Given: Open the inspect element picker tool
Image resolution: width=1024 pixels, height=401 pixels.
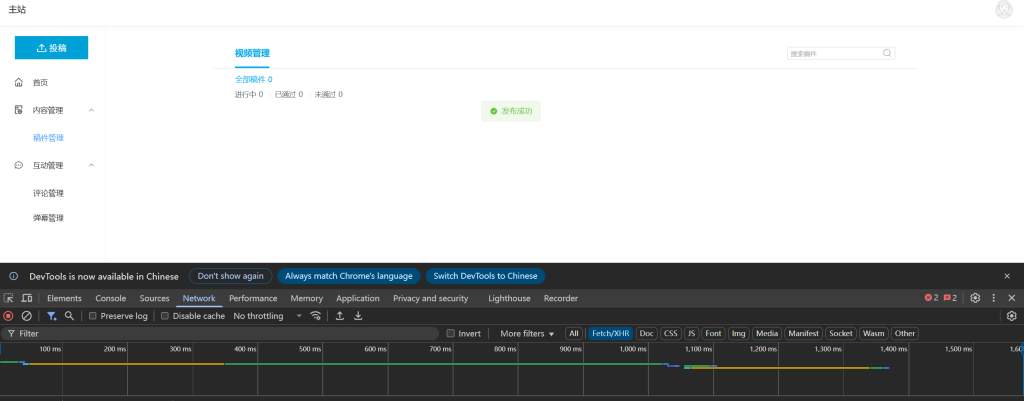Looking at the screenshot, I should pos(9,298).
